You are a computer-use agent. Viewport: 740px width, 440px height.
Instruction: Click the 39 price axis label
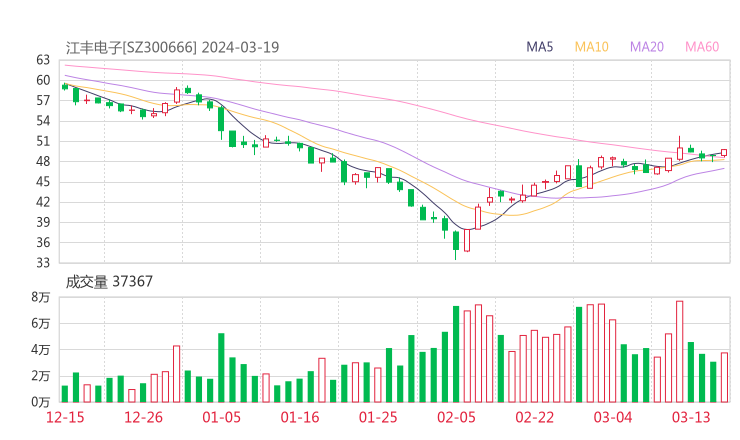tap(43, 222)
